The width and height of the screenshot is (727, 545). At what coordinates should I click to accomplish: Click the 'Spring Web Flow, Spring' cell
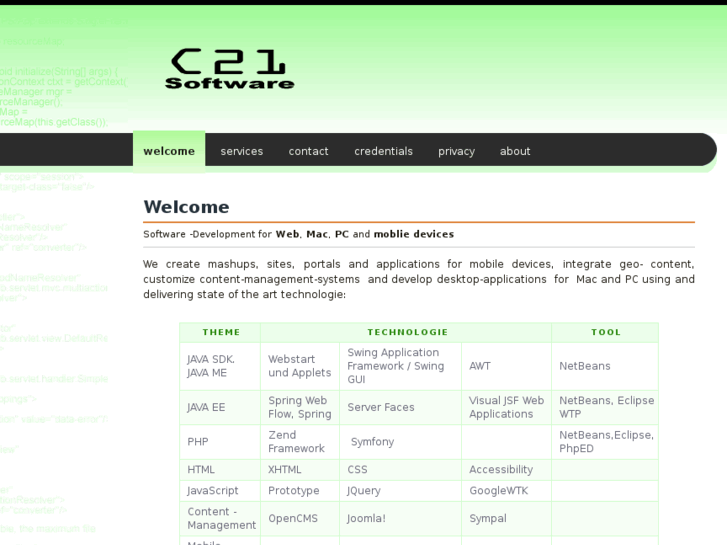coord(300,407)
